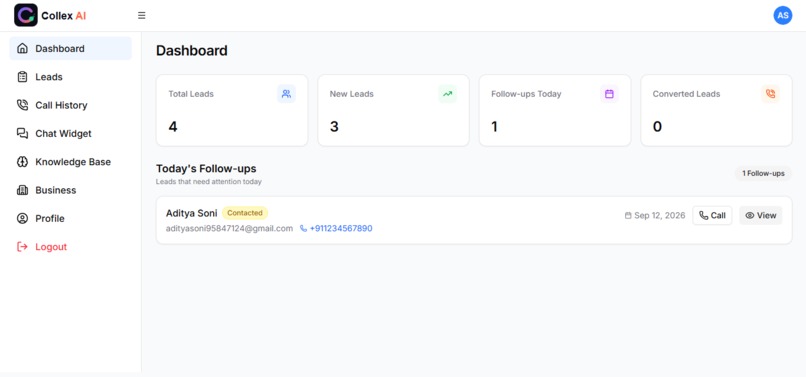Go to the Leads page
This screenshot has width=806, height=377.
click(x=70, y=77)
